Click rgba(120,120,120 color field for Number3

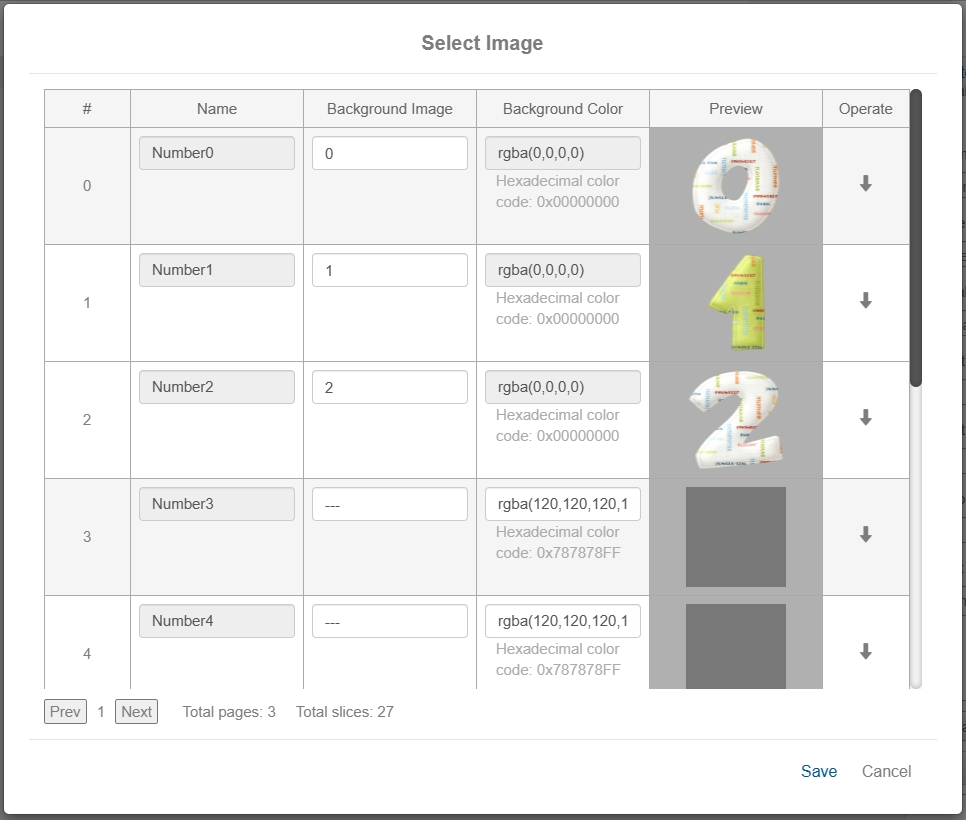[x=563, y=504]
